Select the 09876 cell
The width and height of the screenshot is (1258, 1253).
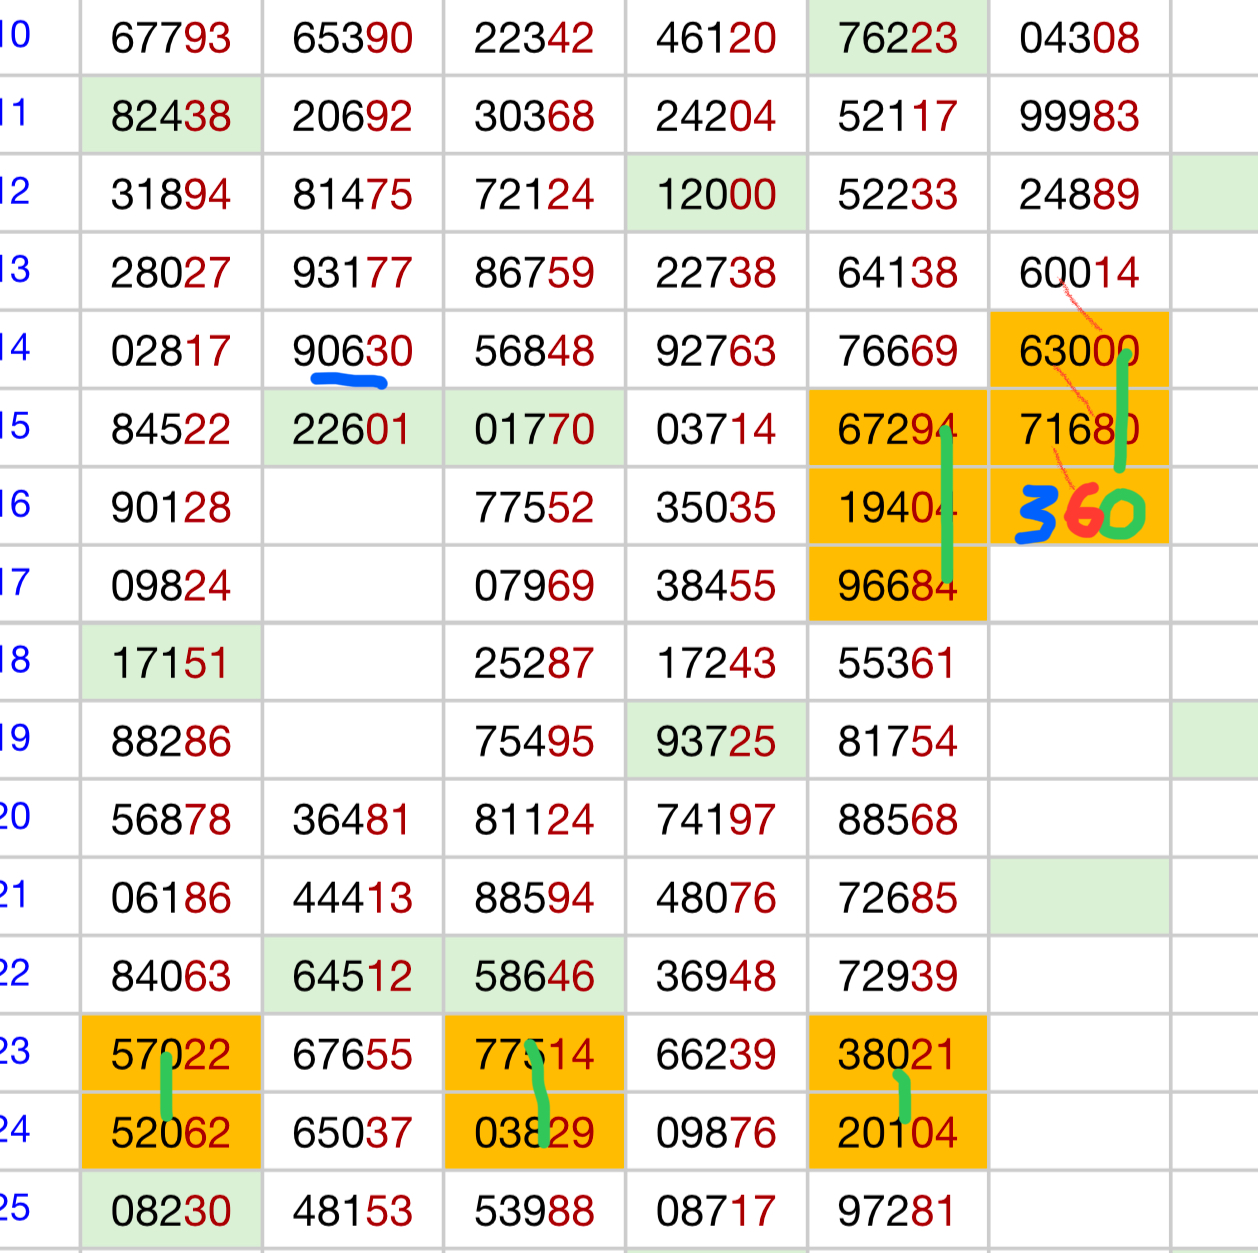pos(716,1132)
